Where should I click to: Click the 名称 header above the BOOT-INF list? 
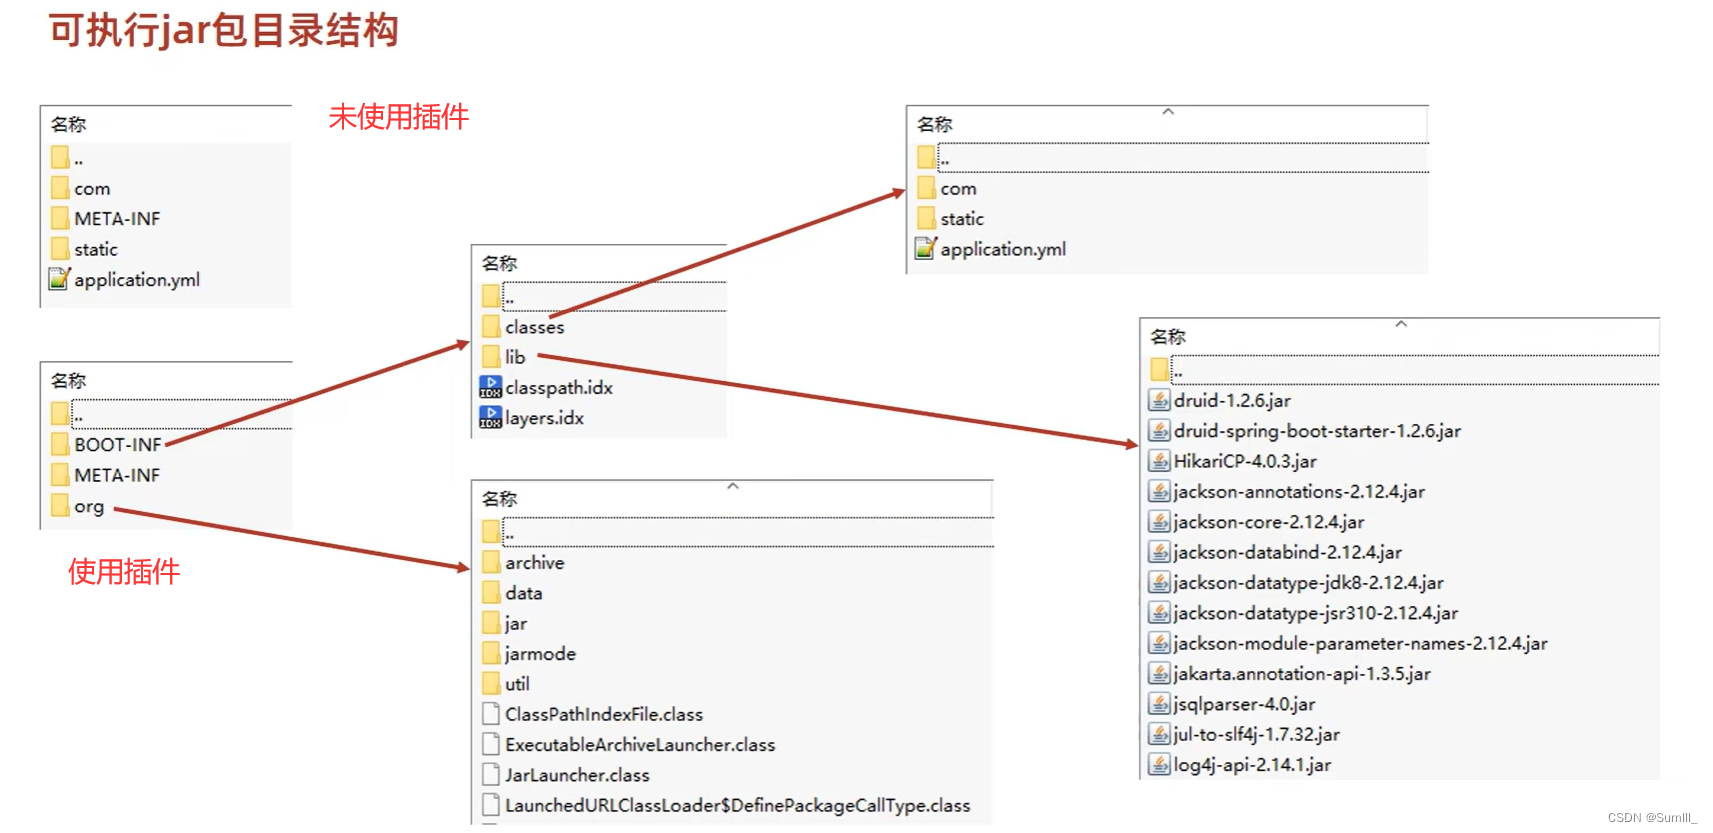[x=69, y=380]
